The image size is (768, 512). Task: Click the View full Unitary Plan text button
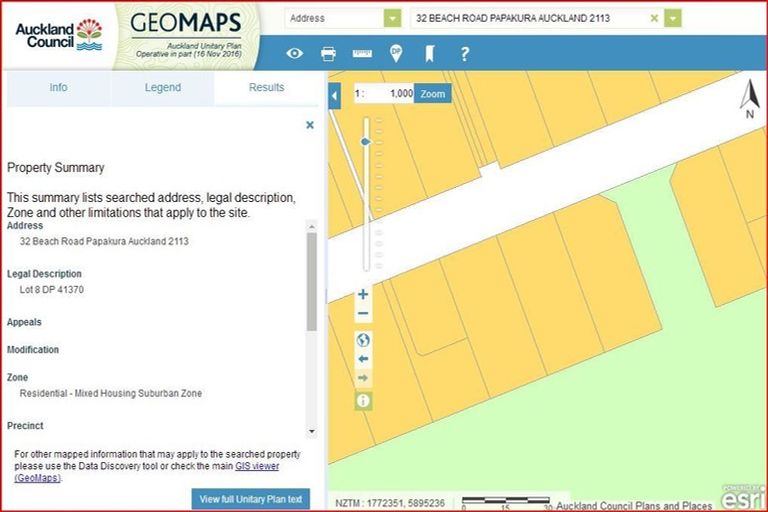[251, 499]
